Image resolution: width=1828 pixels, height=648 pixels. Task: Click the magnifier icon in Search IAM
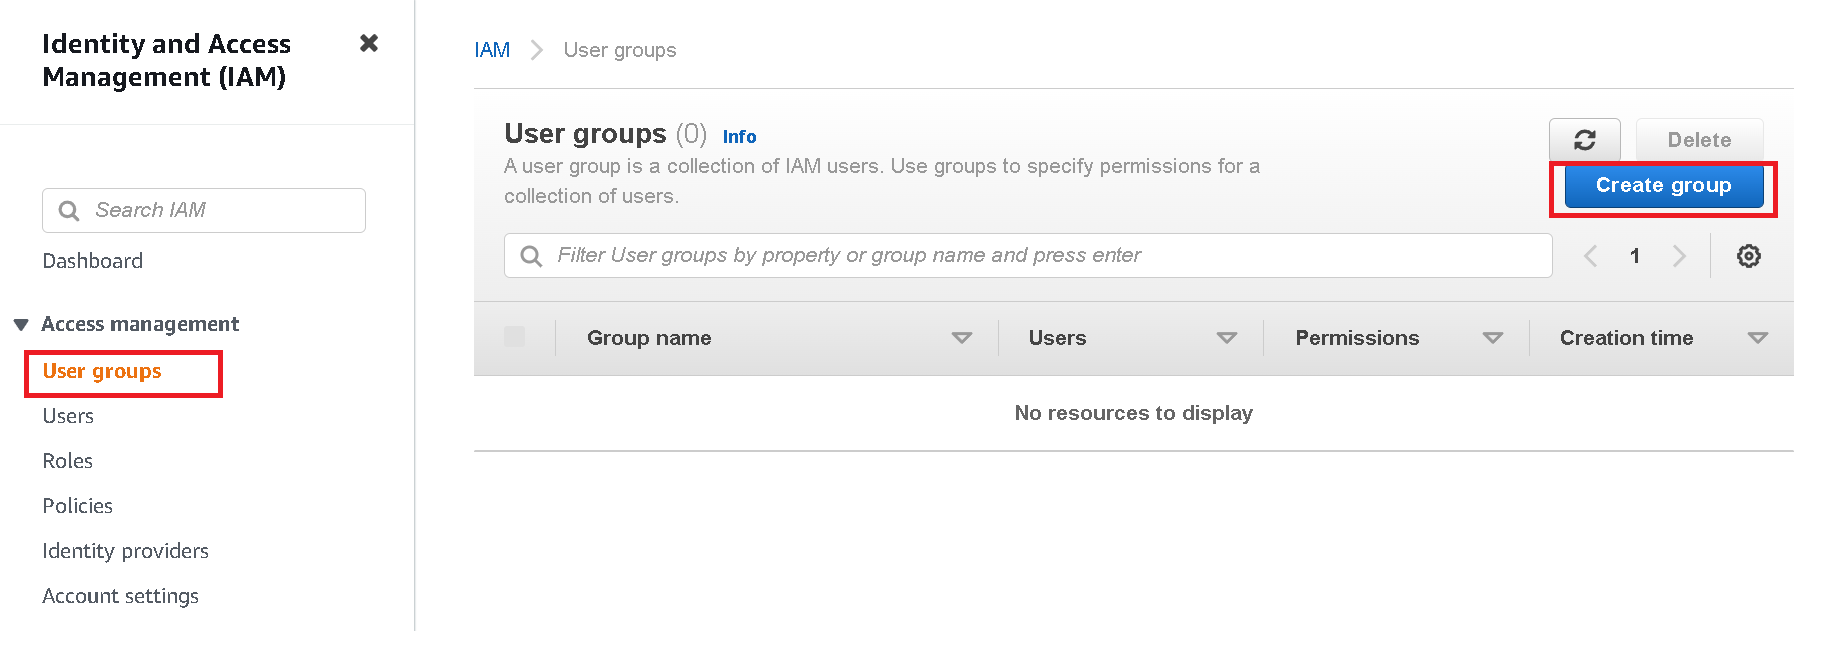[x=69, y=211]
